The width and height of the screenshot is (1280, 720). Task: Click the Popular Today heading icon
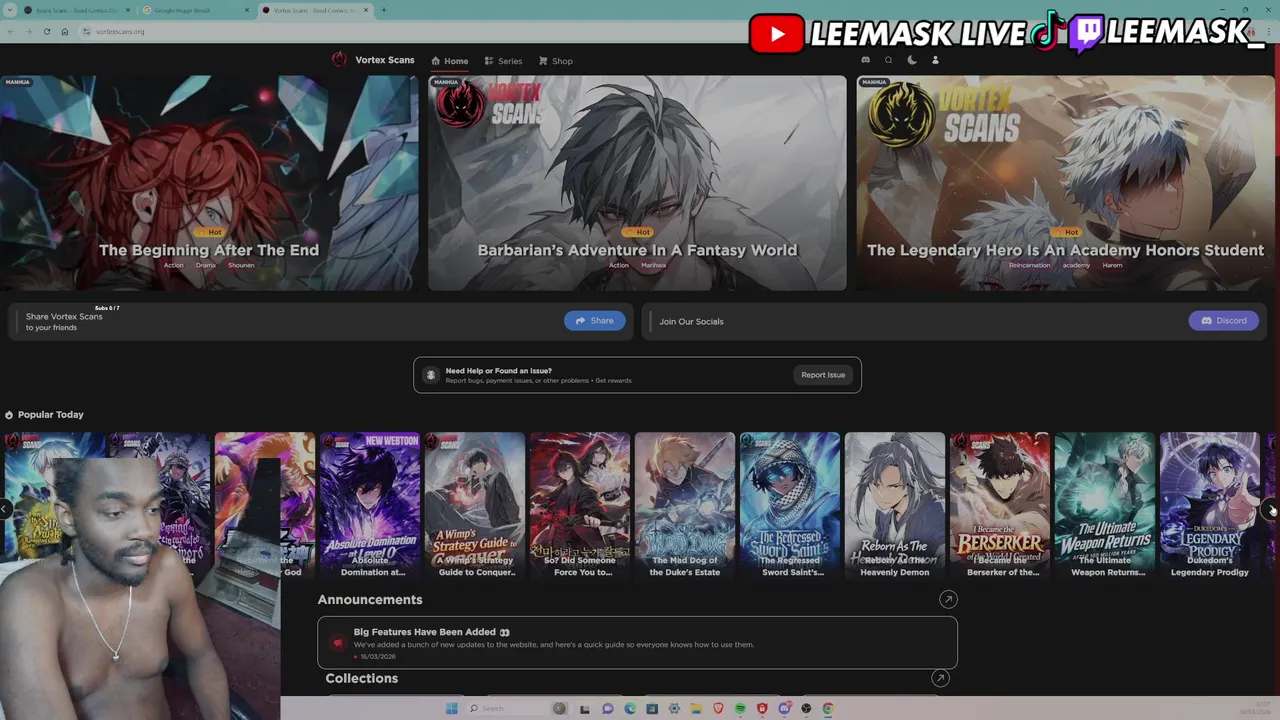tap(9, 415)
